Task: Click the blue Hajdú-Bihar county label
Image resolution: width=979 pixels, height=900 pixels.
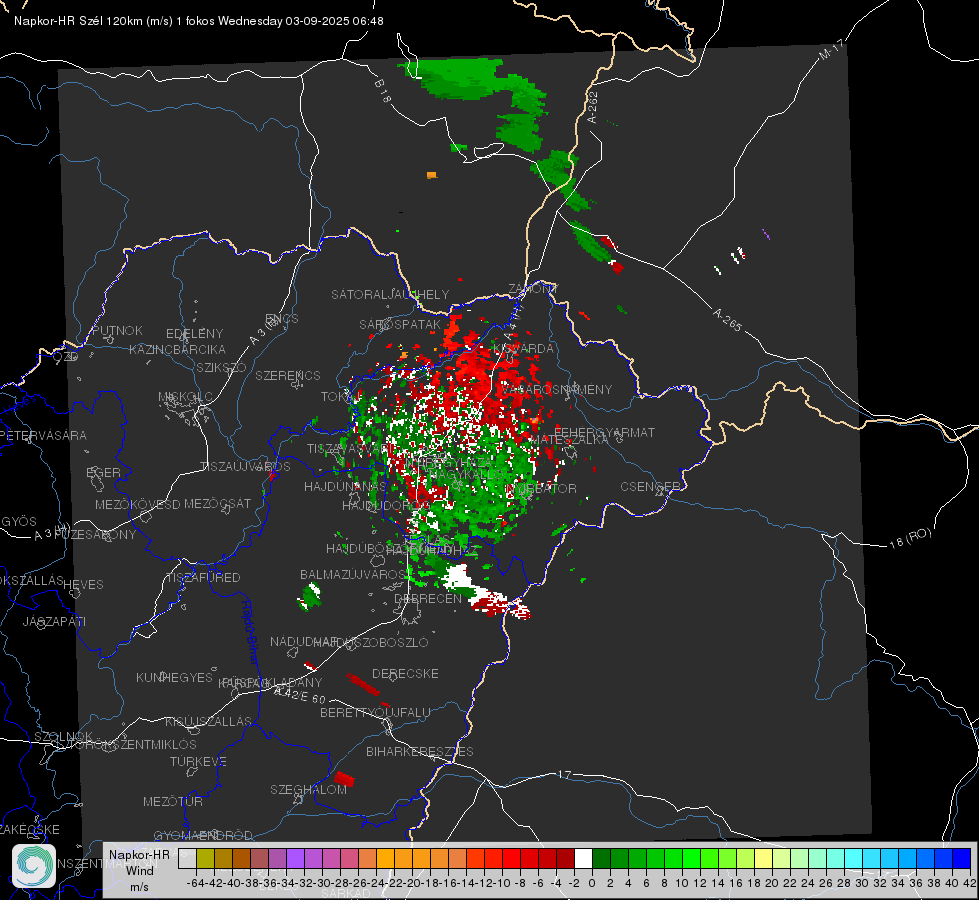Action: pyautogui.click(x=250, y=631)
